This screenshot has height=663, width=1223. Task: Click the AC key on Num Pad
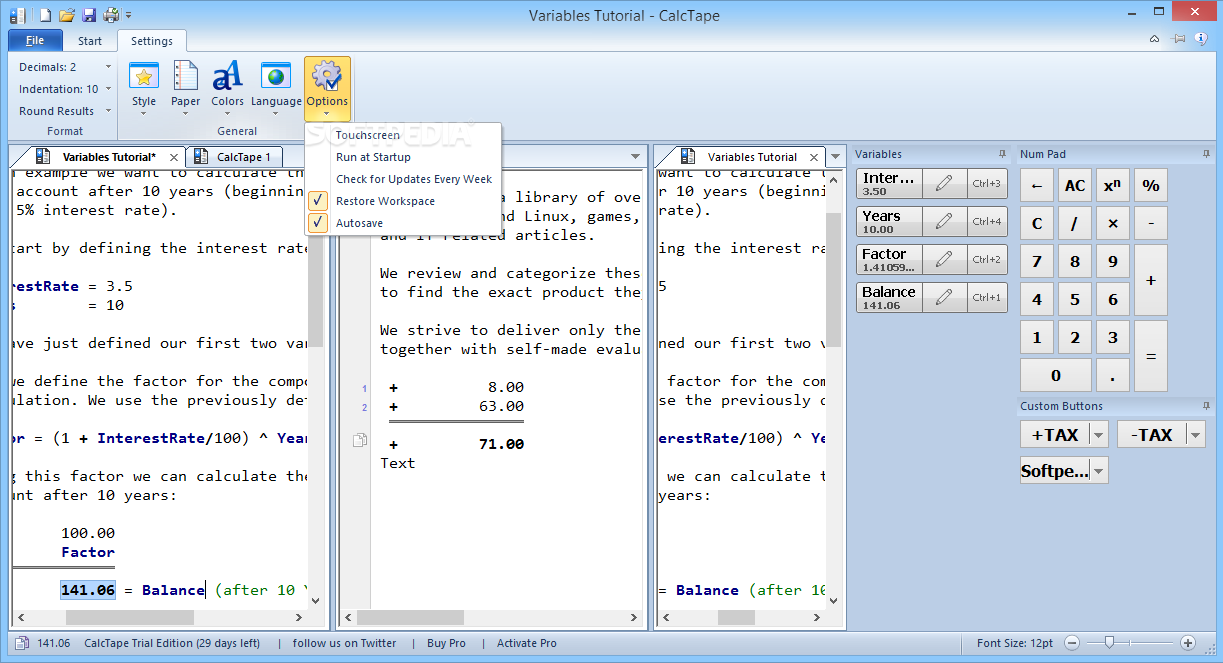(x=1075, y=185)
